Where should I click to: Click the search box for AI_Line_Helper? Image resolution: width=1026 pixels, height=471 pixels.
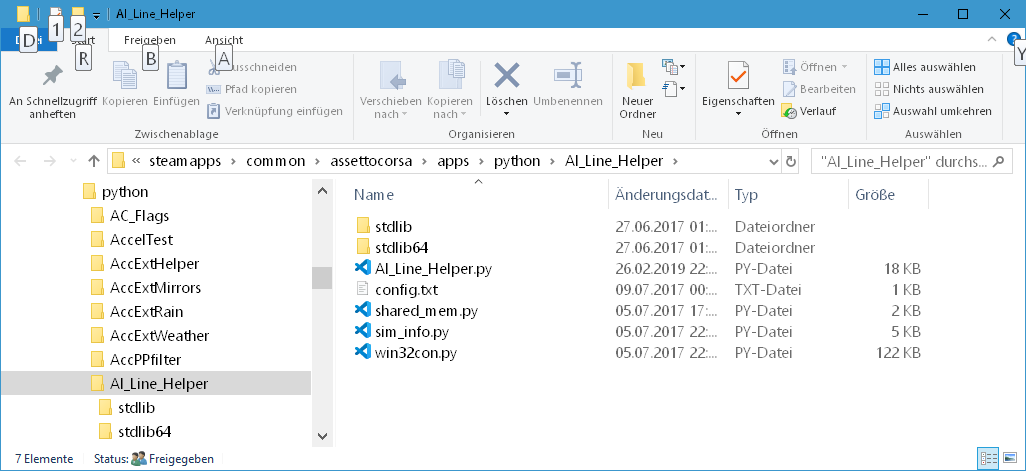(x=911, y=161)
